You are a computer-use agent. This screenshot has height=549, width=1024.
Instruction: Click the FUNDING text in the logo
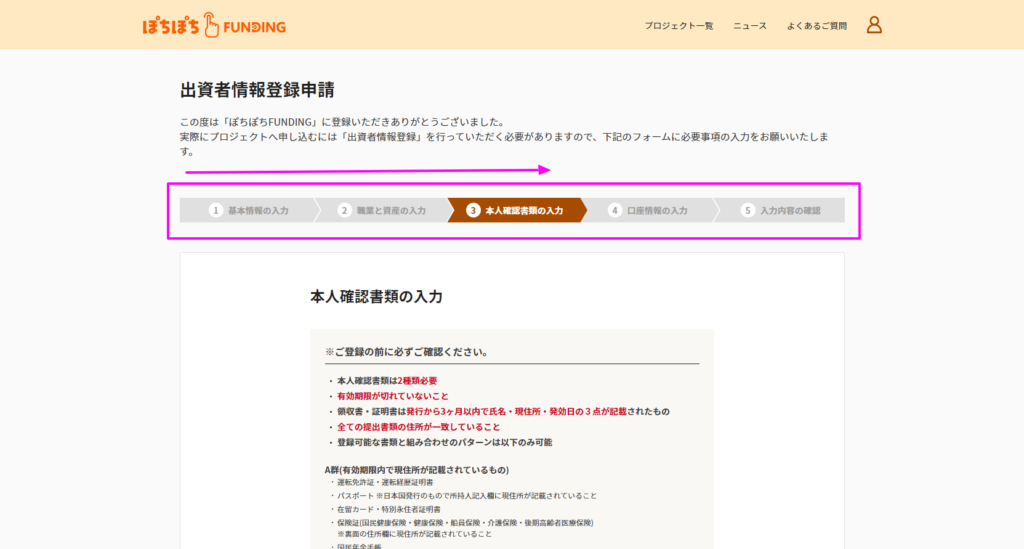click(x=254, y=27)
